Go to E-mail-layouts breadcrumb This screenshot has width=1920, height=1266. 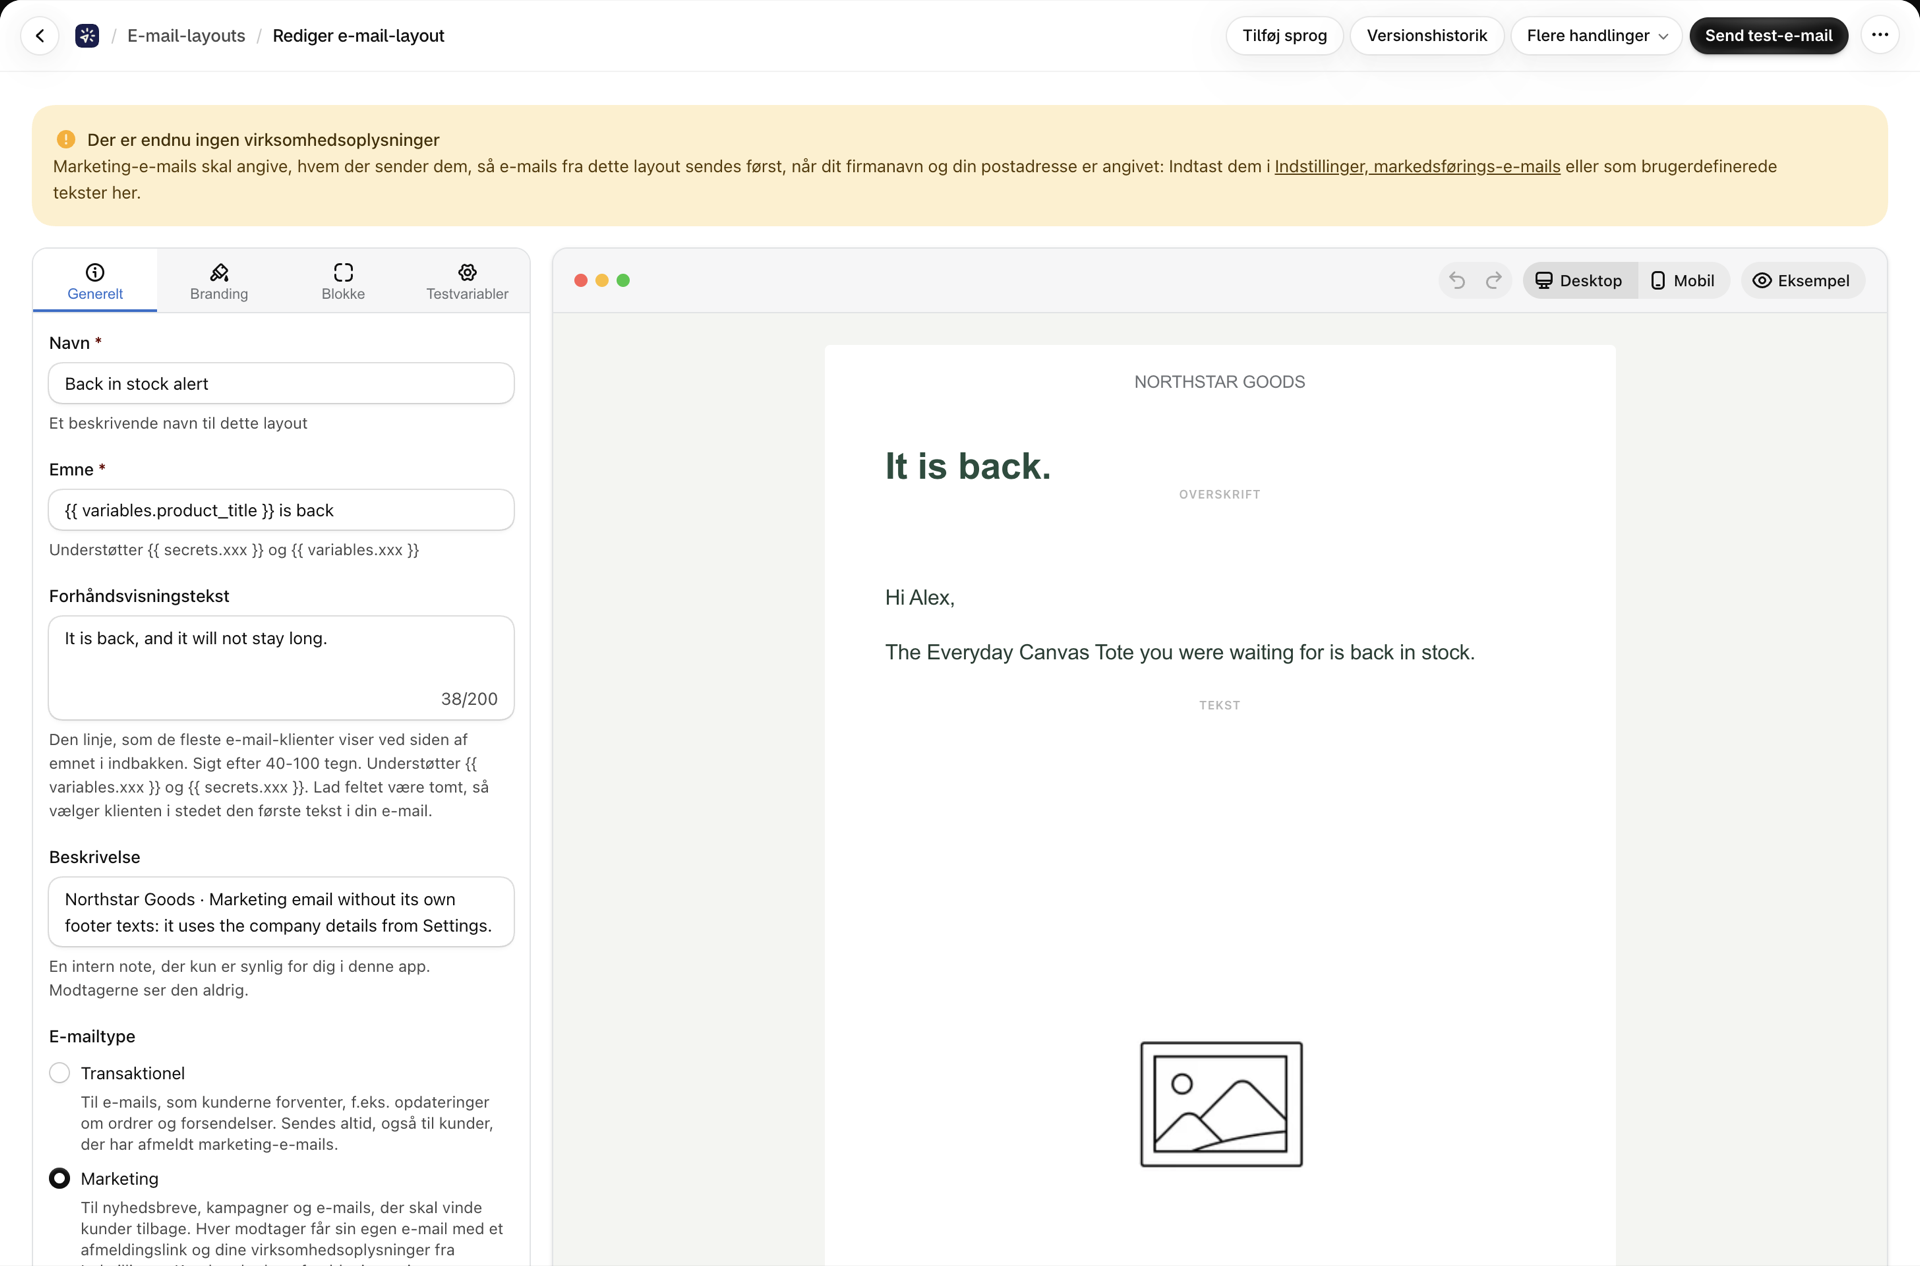click(186, 36)
